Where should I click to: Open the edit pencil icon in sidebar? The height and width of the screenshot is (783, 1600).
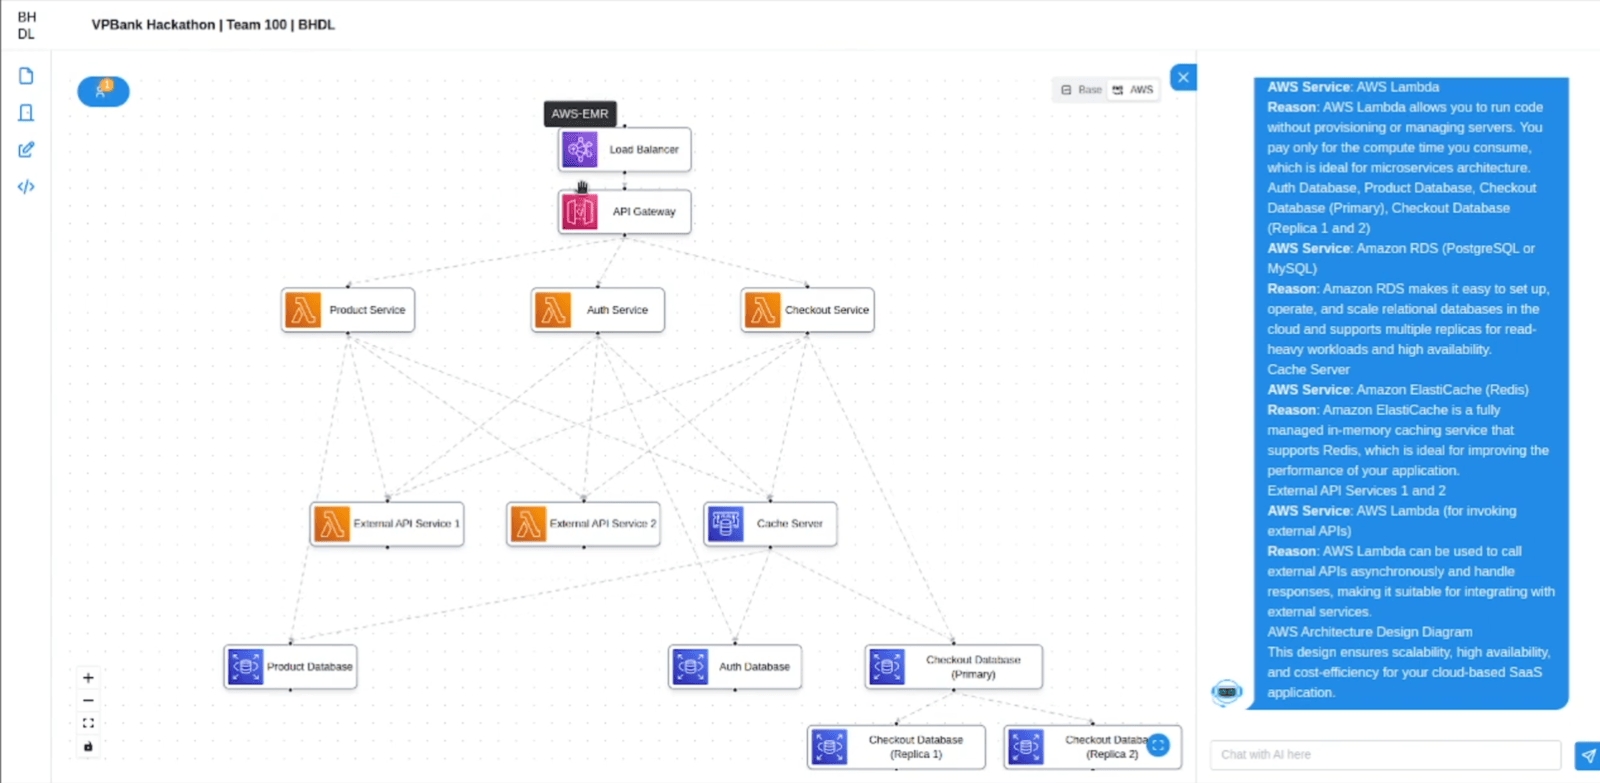click(26, 149)
